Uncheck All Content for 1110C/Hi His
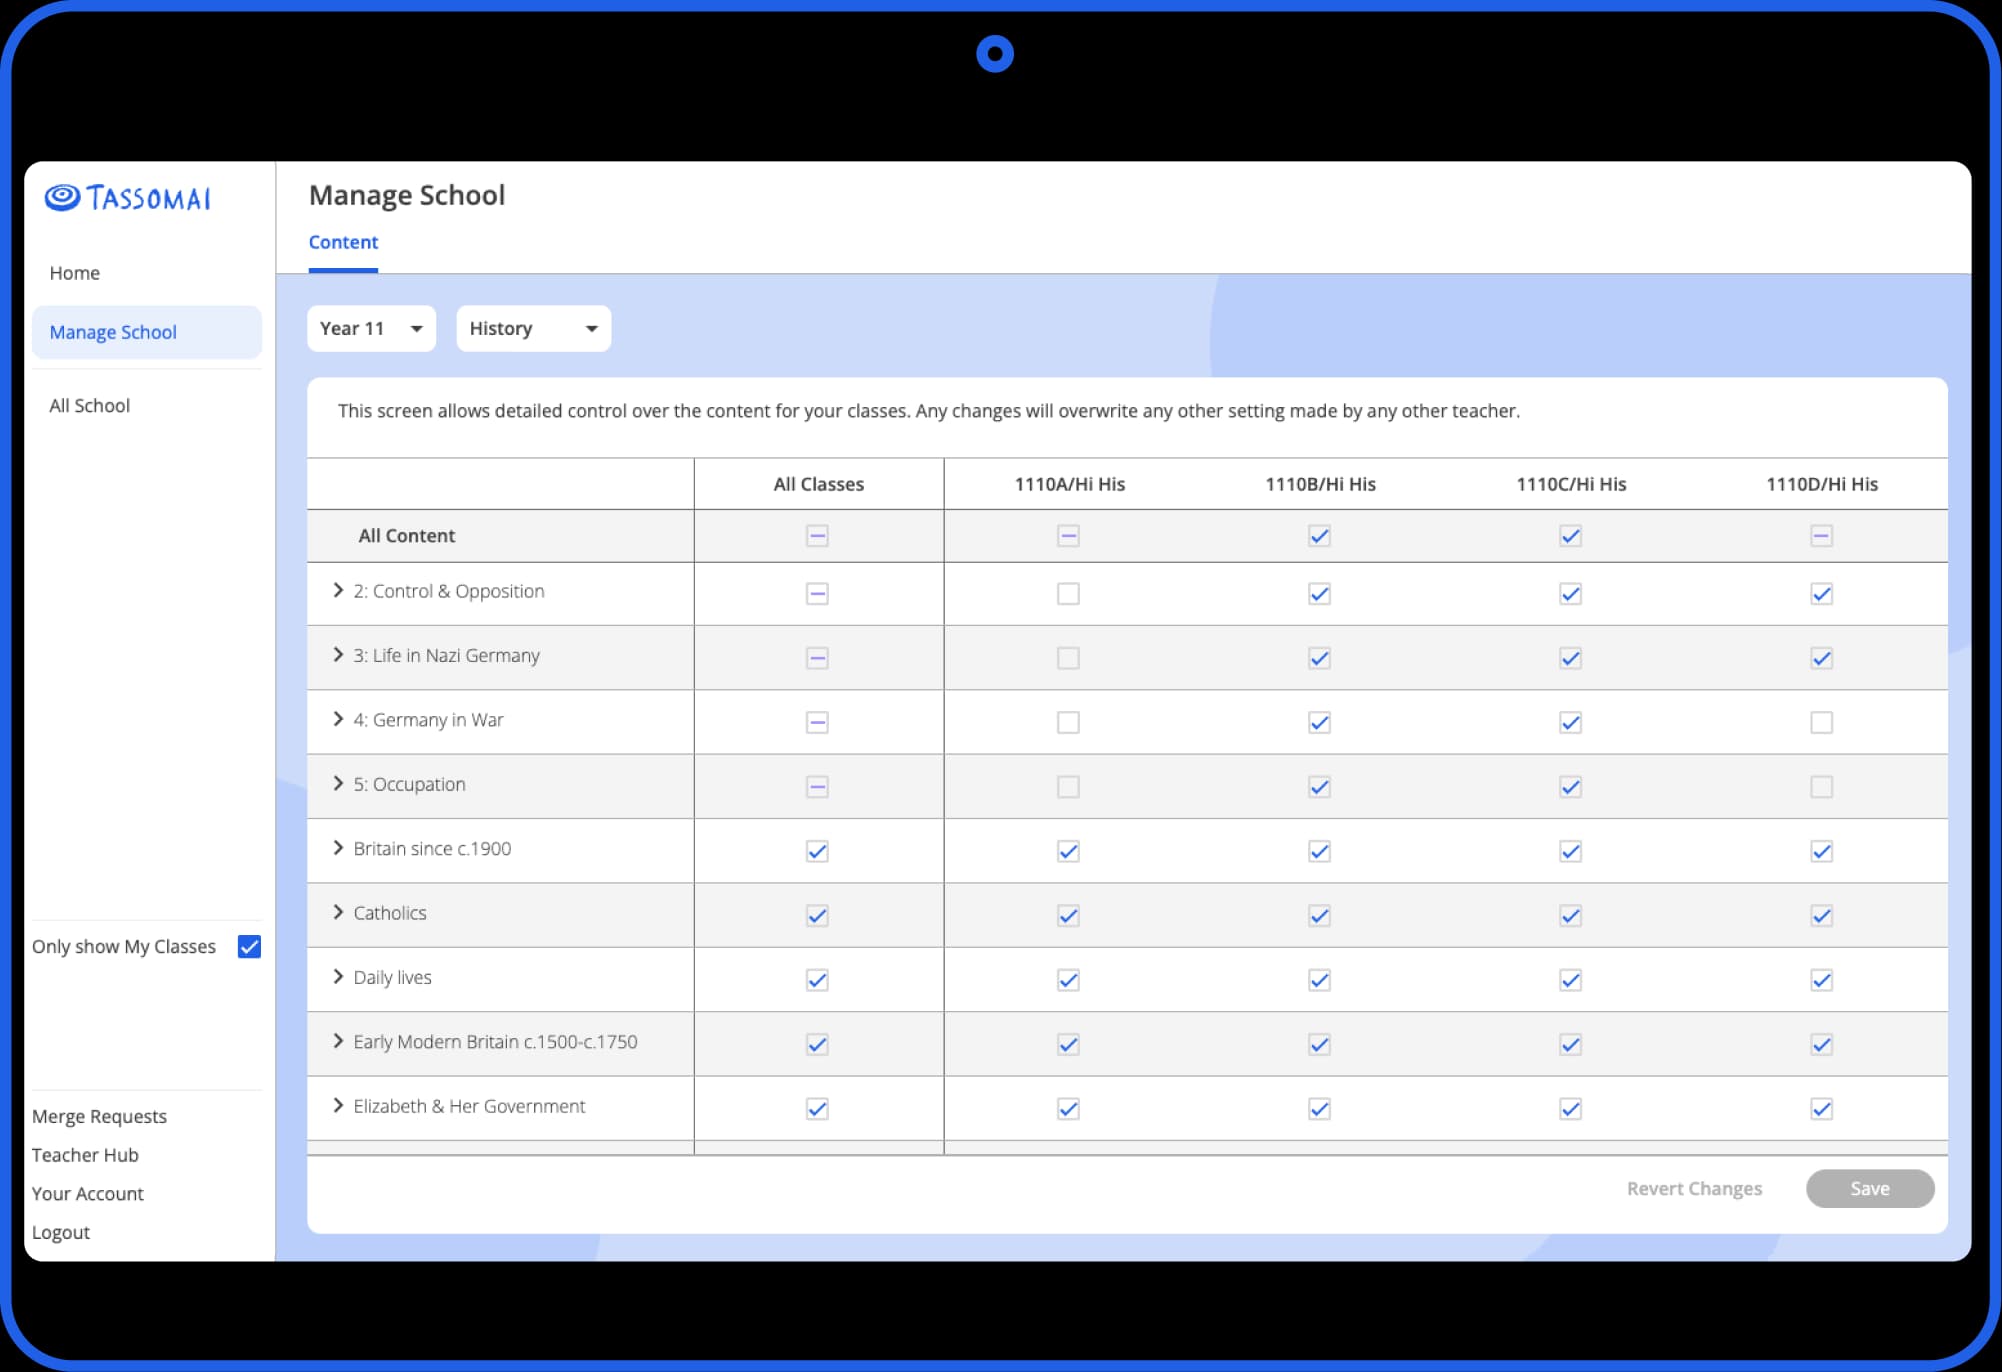 coord(1570,536)
